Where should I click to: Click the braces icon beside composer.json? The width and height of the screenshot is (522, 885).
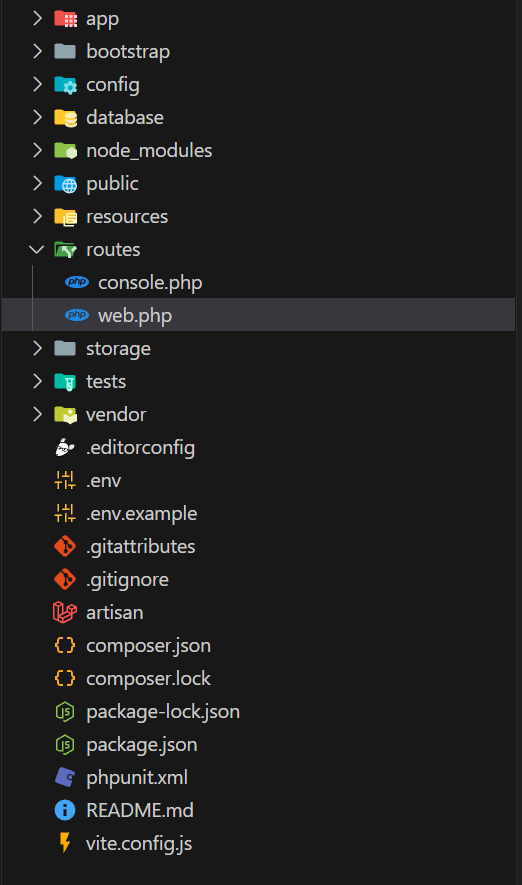tap(65, 645)
